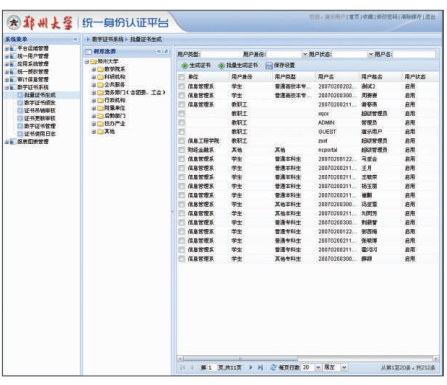Click the horizontal scrollbar right arrow
Viewport: 447px width, 385px height.
coord(436,359)
